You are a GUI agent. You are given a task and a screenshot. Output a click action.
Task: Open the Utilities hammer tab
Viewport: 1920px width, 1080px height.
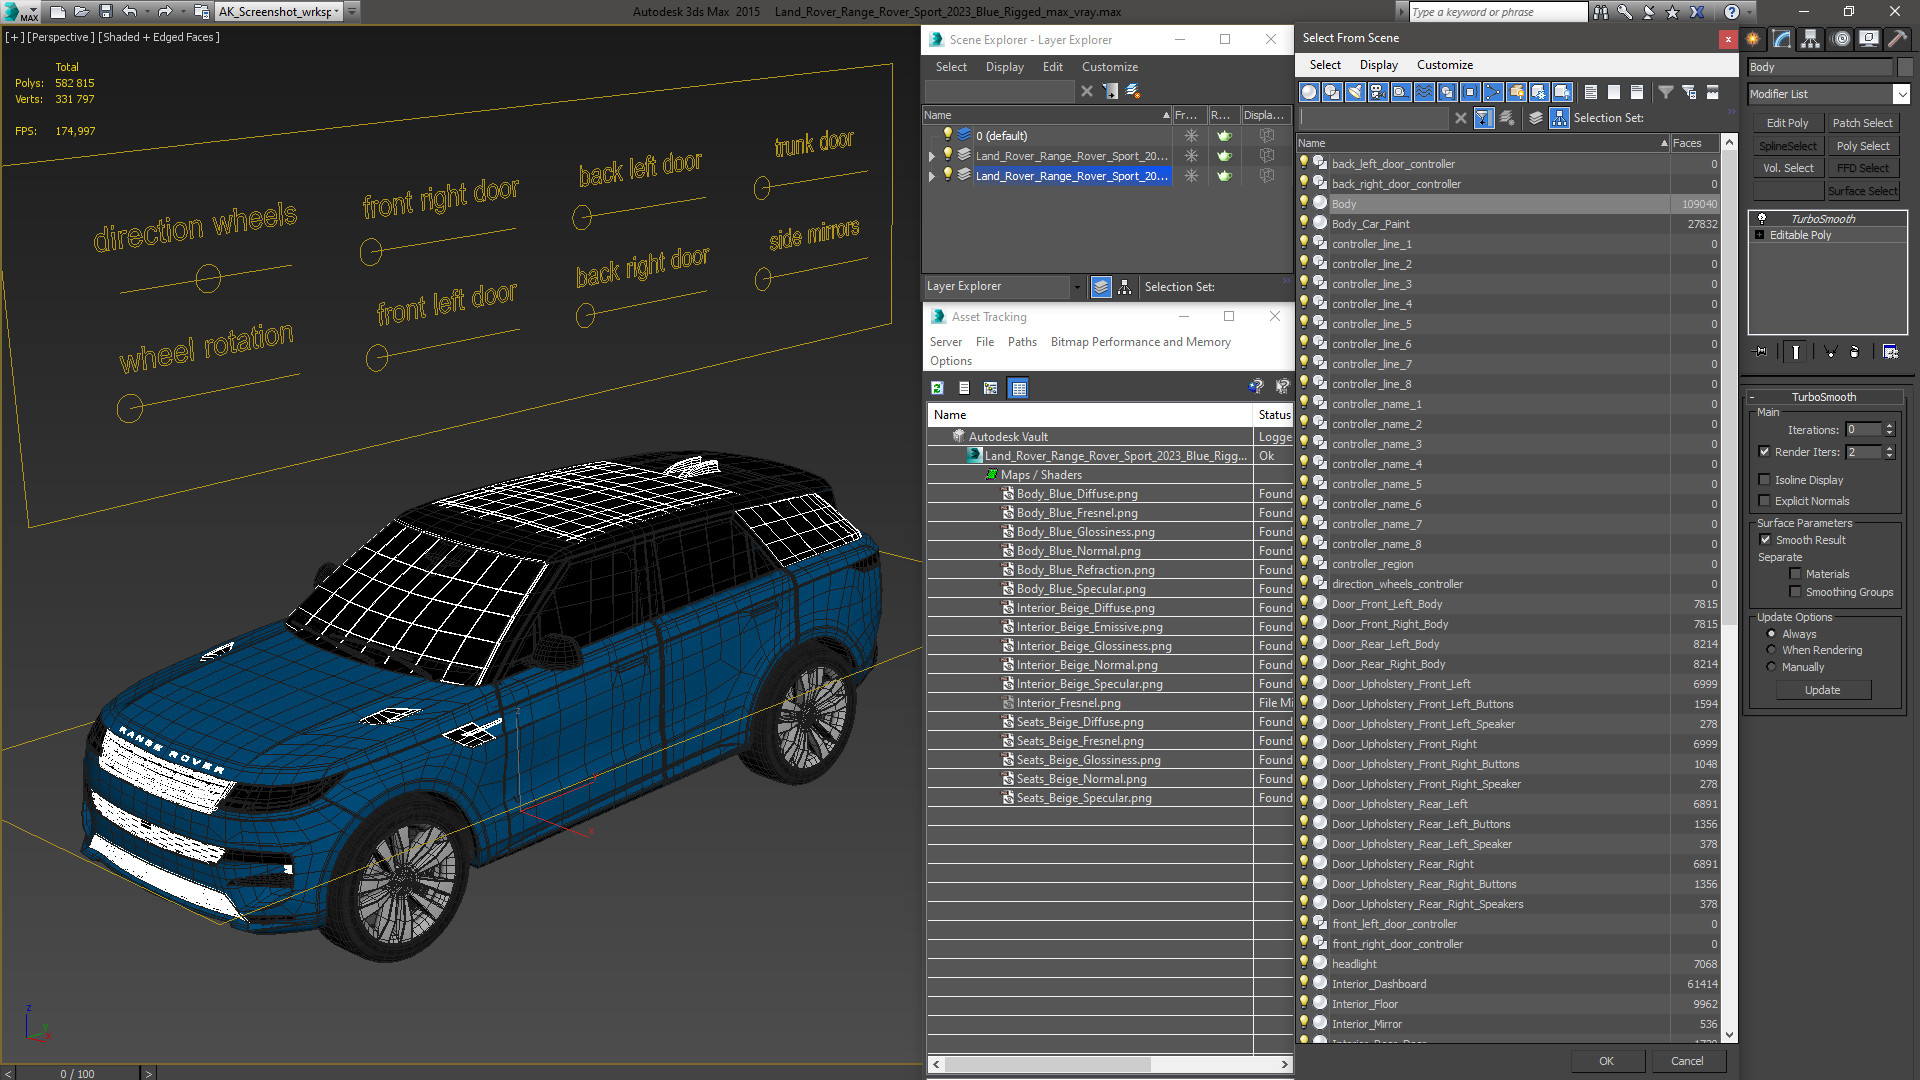tap(1897, 39)
